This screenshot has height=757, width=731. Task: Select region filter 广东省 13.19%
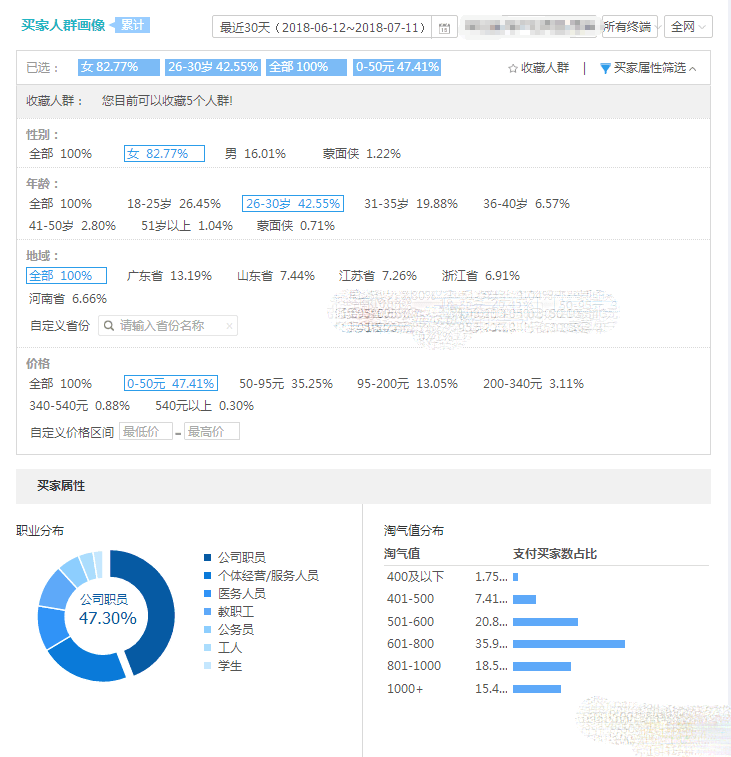(169, 276)
